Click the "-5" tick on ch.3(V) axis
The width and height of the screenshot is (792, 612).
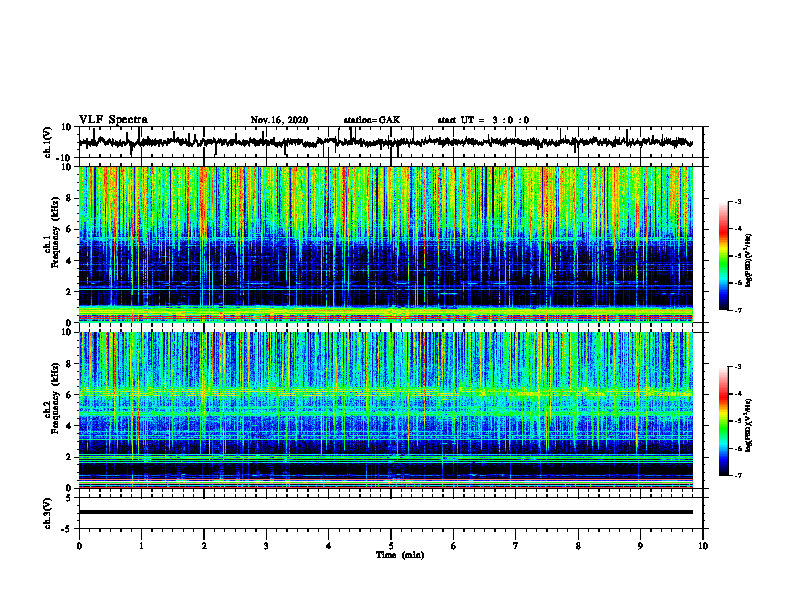[68, 529]
